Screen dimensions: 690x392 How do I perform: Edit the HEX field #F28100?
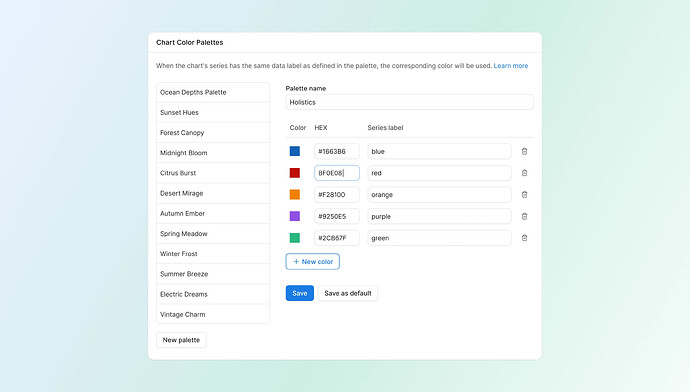337,194
